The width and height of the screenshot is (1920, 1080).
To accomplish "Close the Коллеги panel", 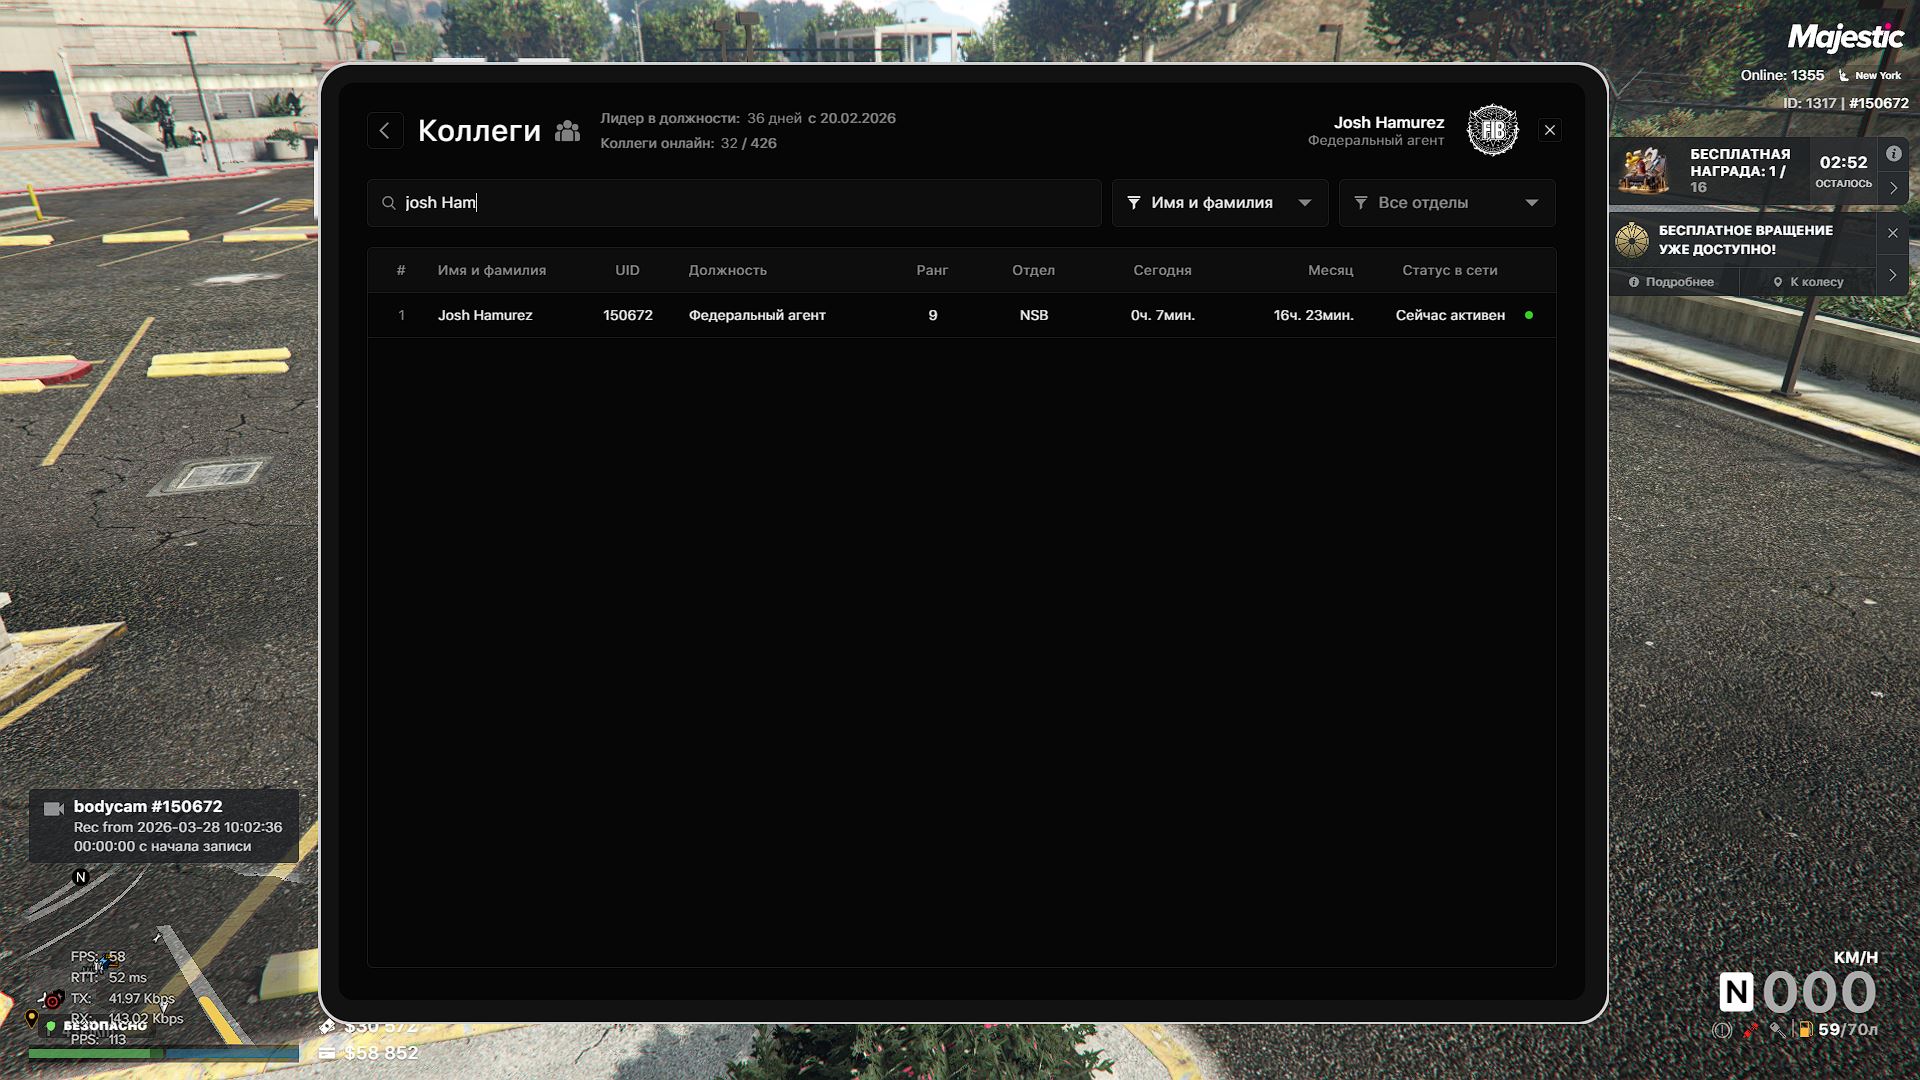I will point(1549,130).
